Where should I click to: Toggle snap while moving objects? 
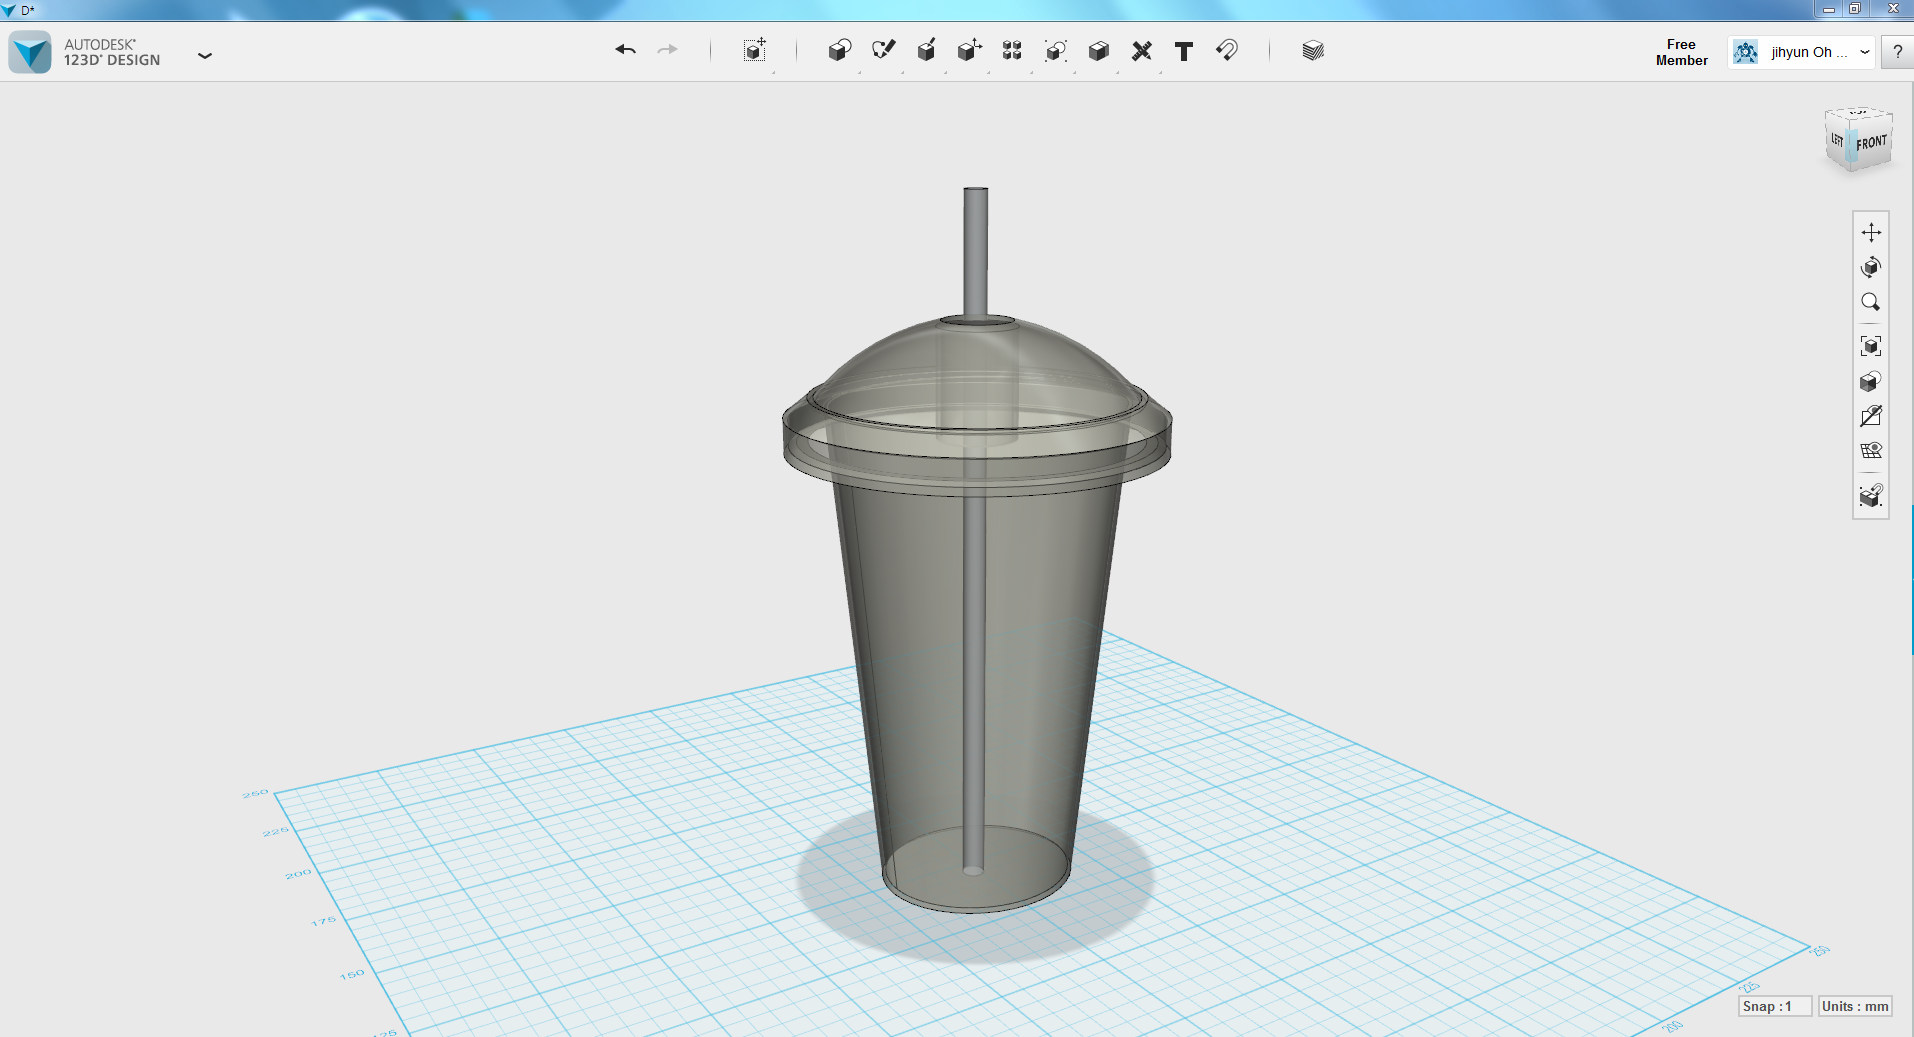[x=1871, y=495]
